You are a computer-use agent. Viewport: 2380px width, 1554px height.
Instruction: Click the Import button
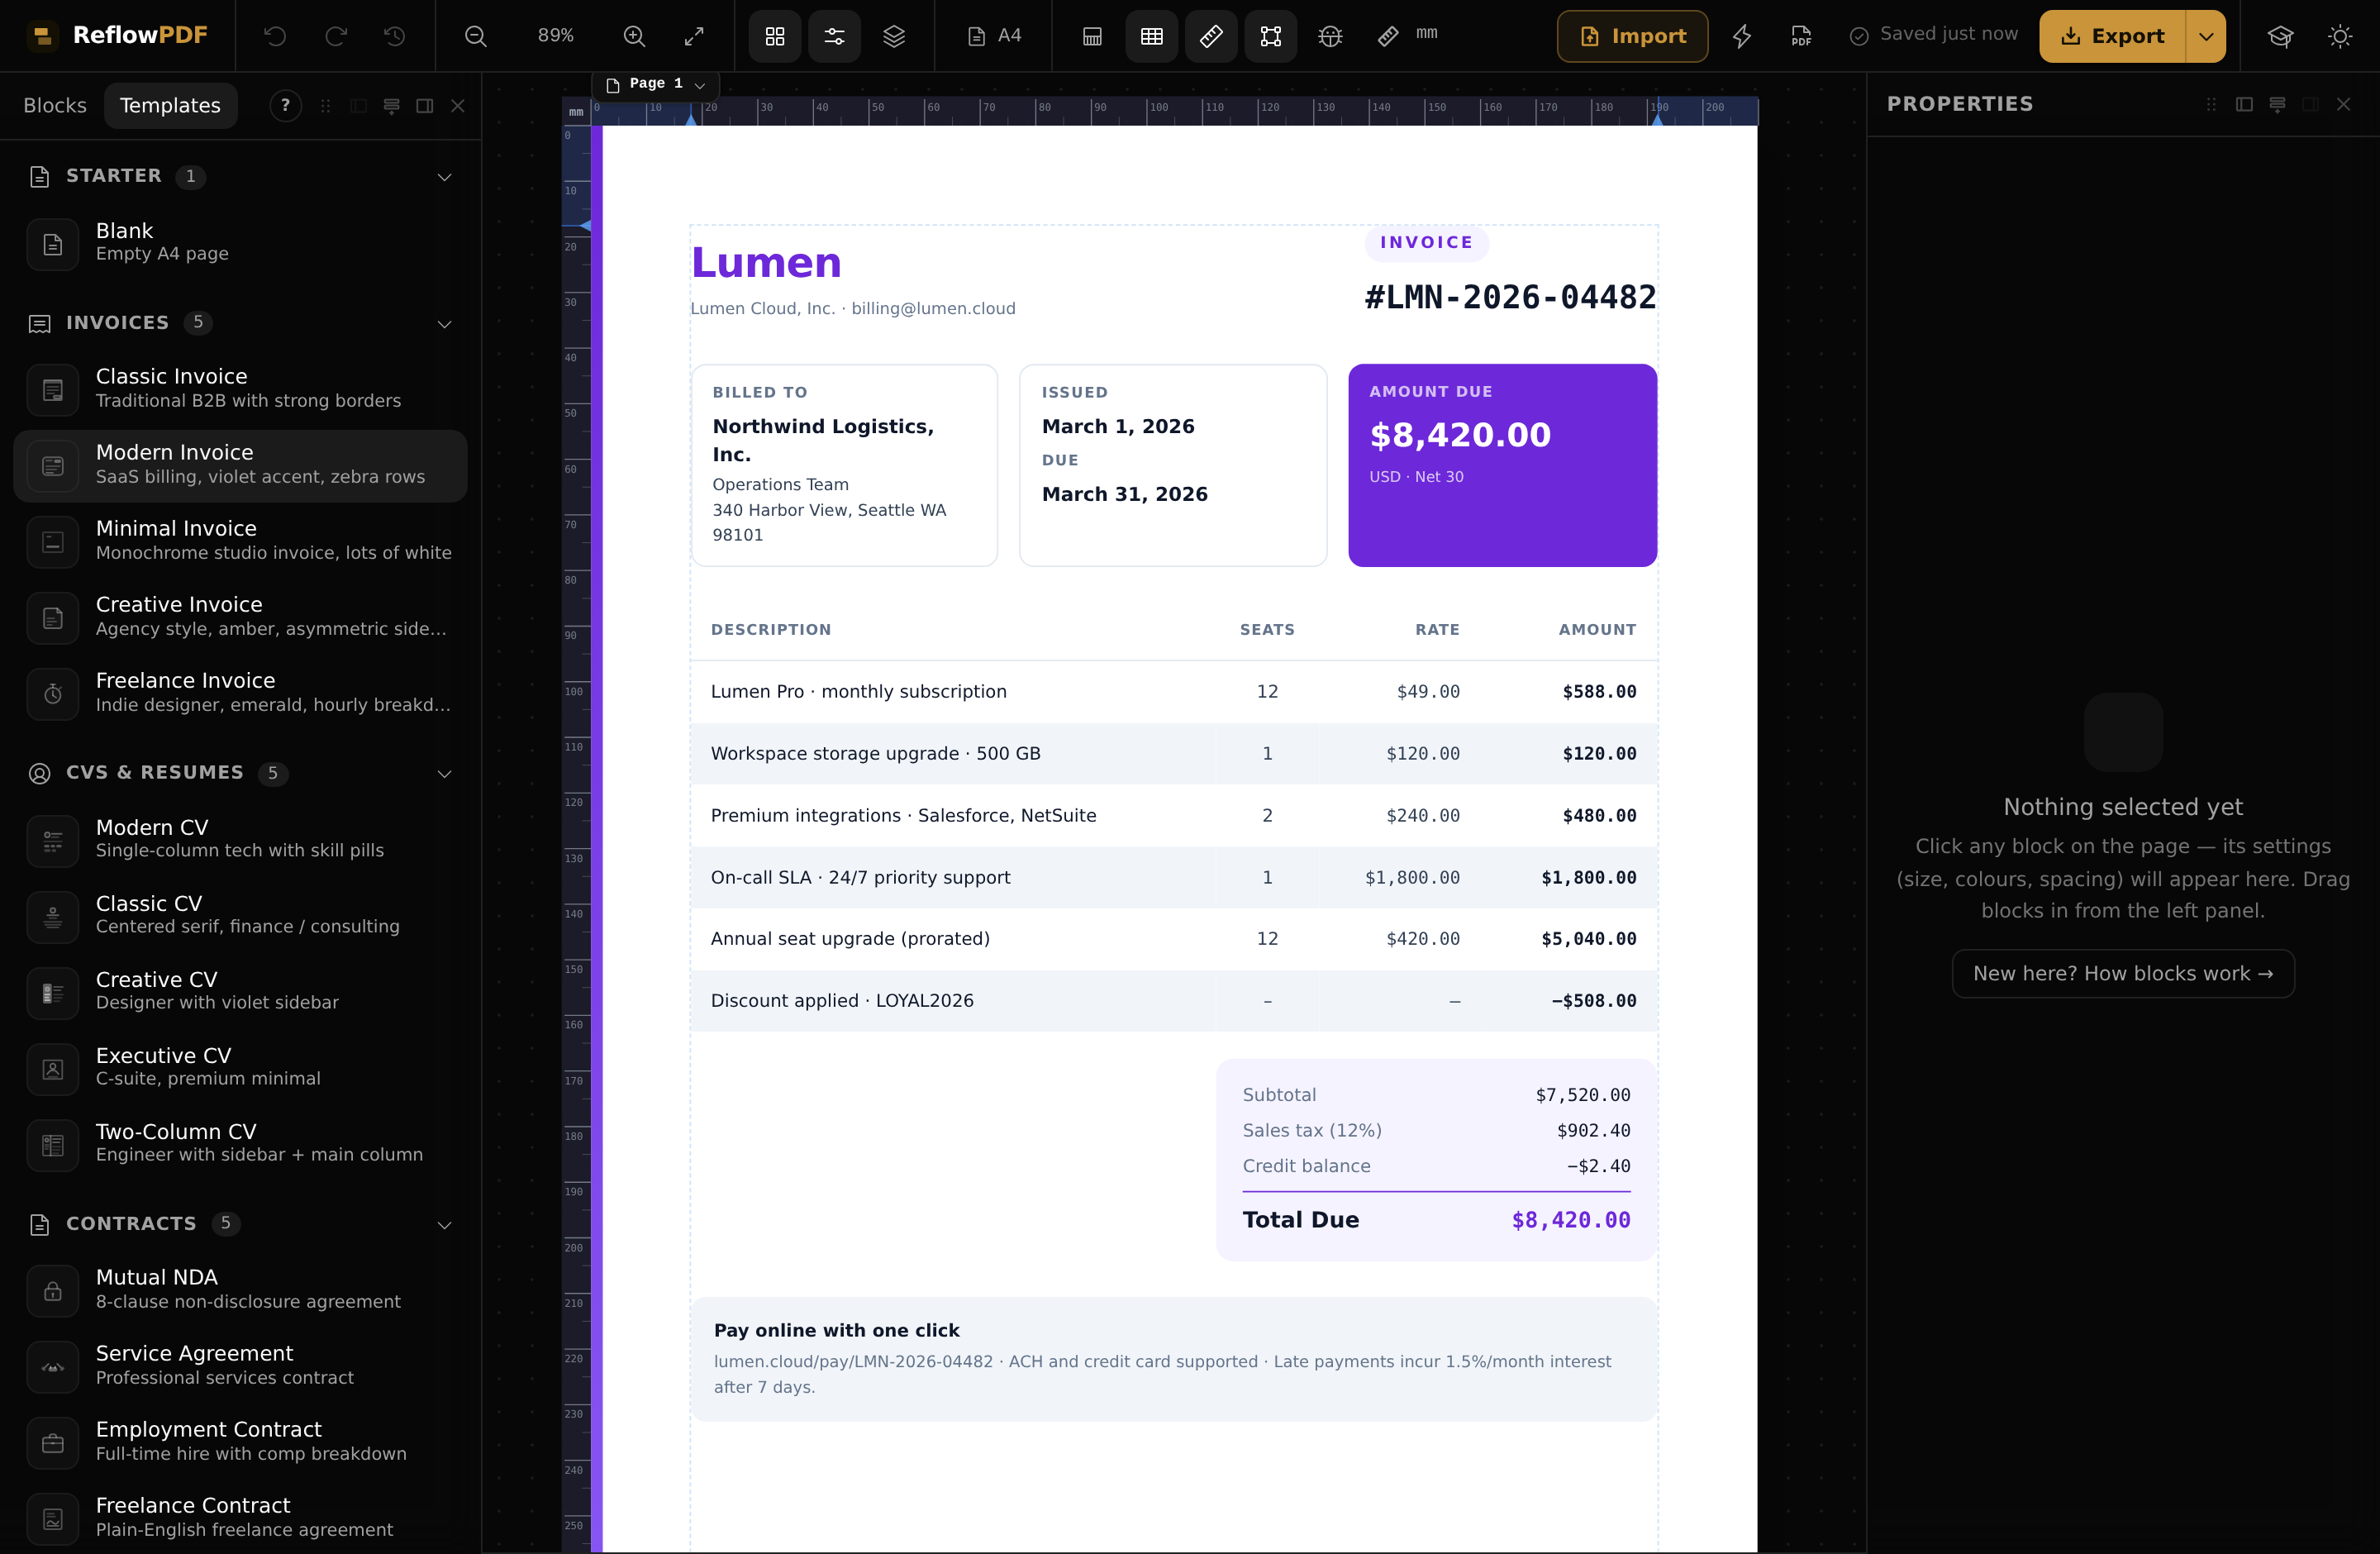pyautogui.click(x=1631, y=36)
